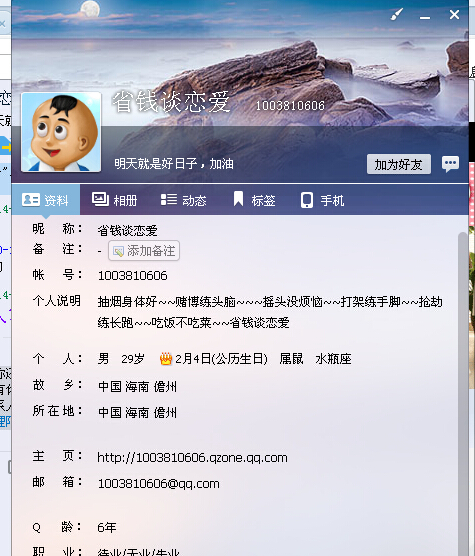Click the account number 1003810606 in the header

[x=290, y=106]
